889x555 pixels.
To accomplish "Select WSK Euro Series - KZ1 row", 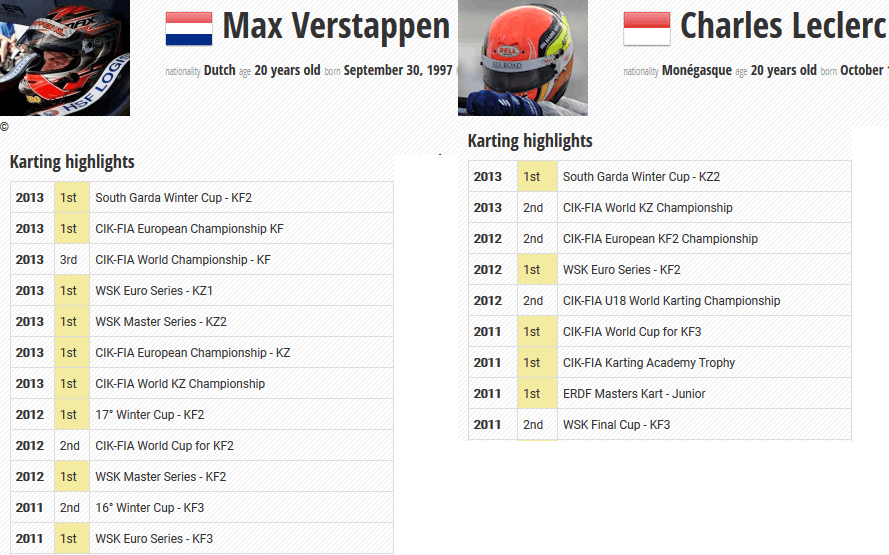I will click(202, 290).
